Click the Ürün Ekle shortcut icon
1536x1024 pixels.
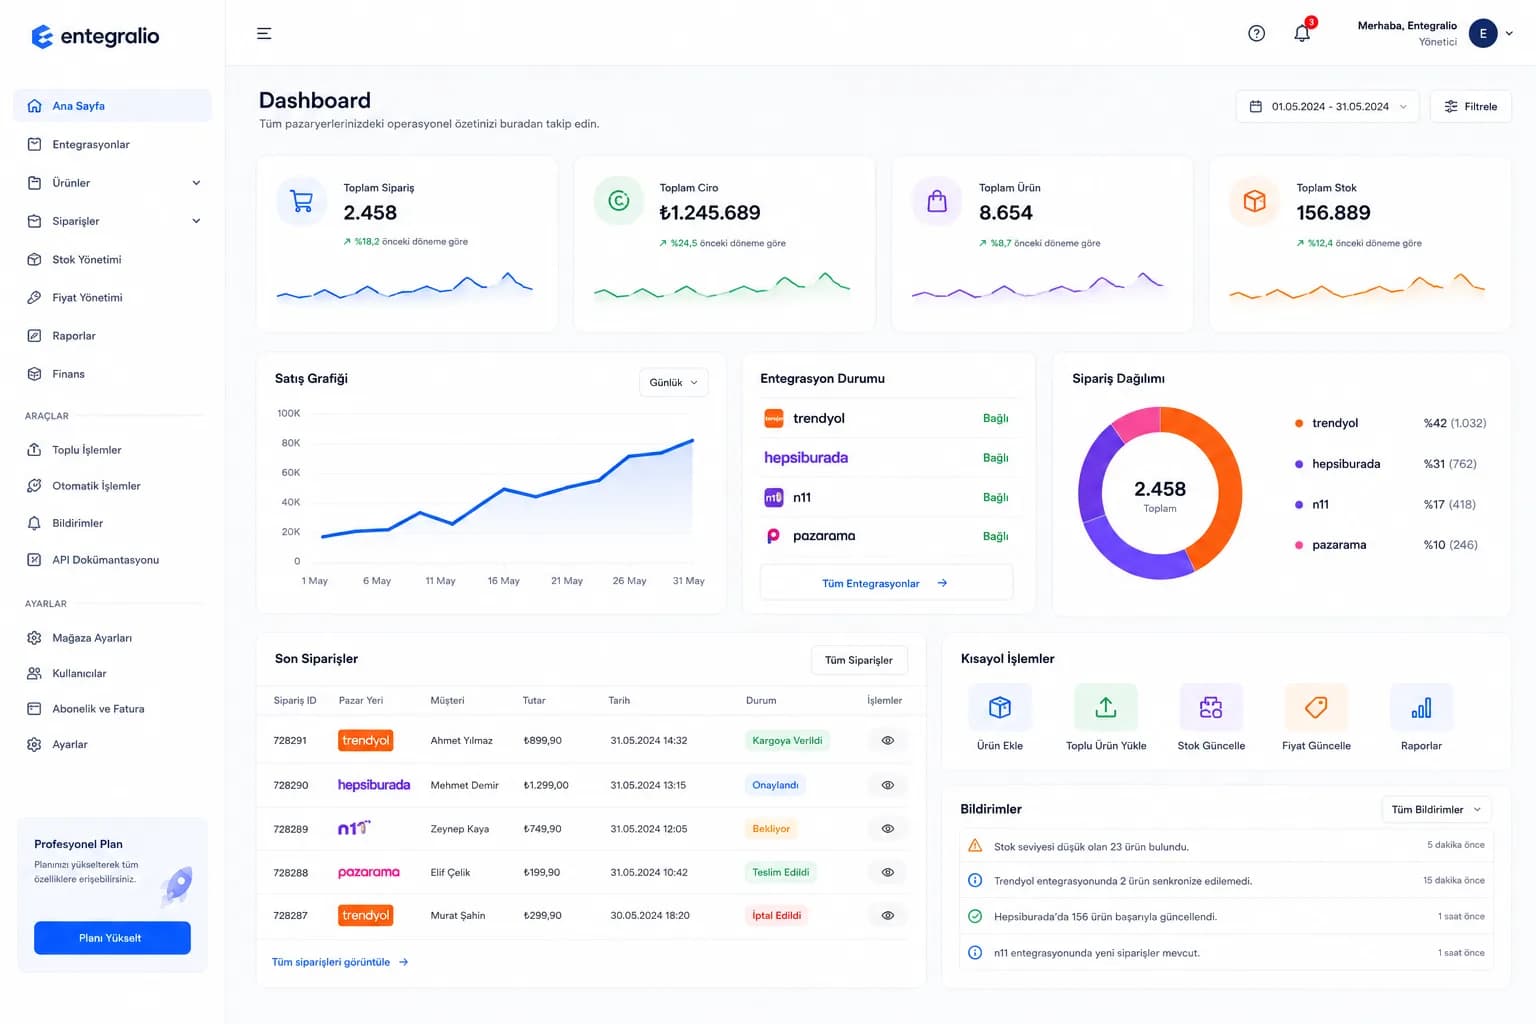1000,708
